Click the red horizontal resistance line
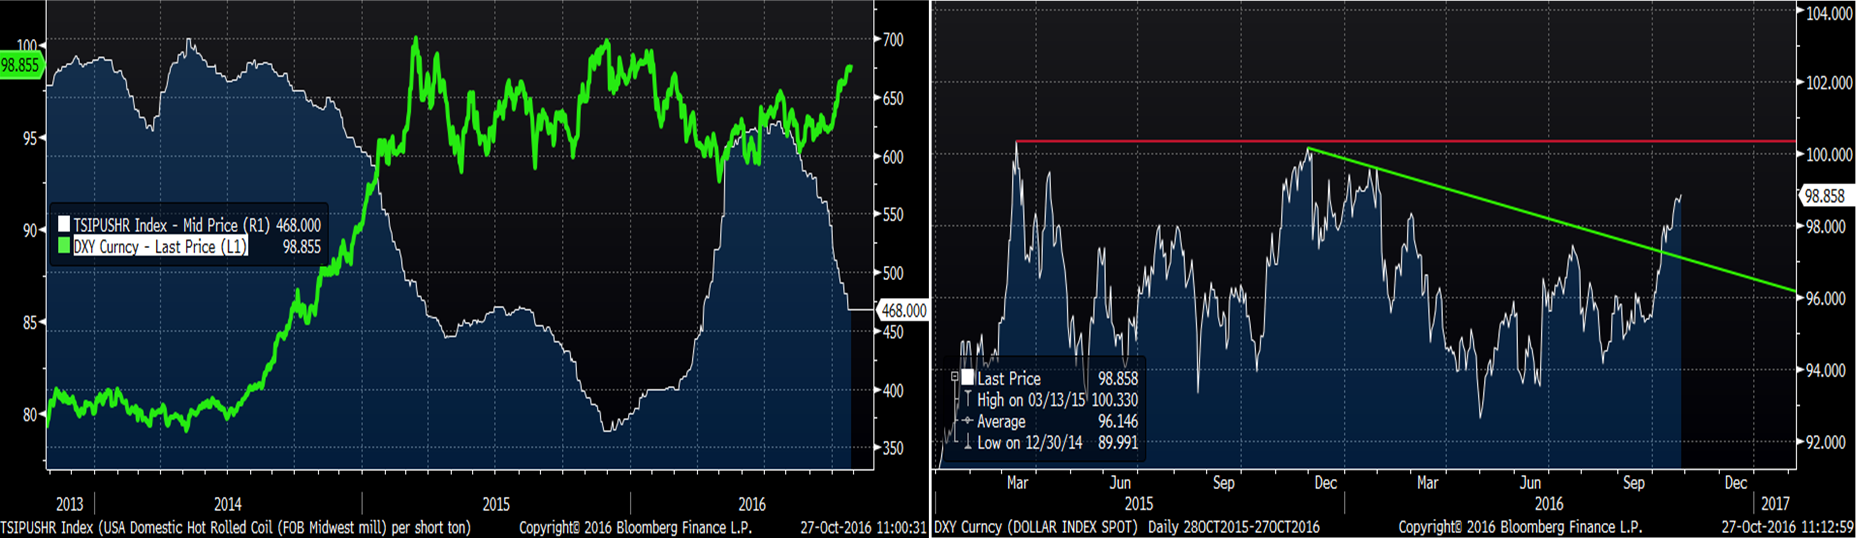 coord(1500,141)
